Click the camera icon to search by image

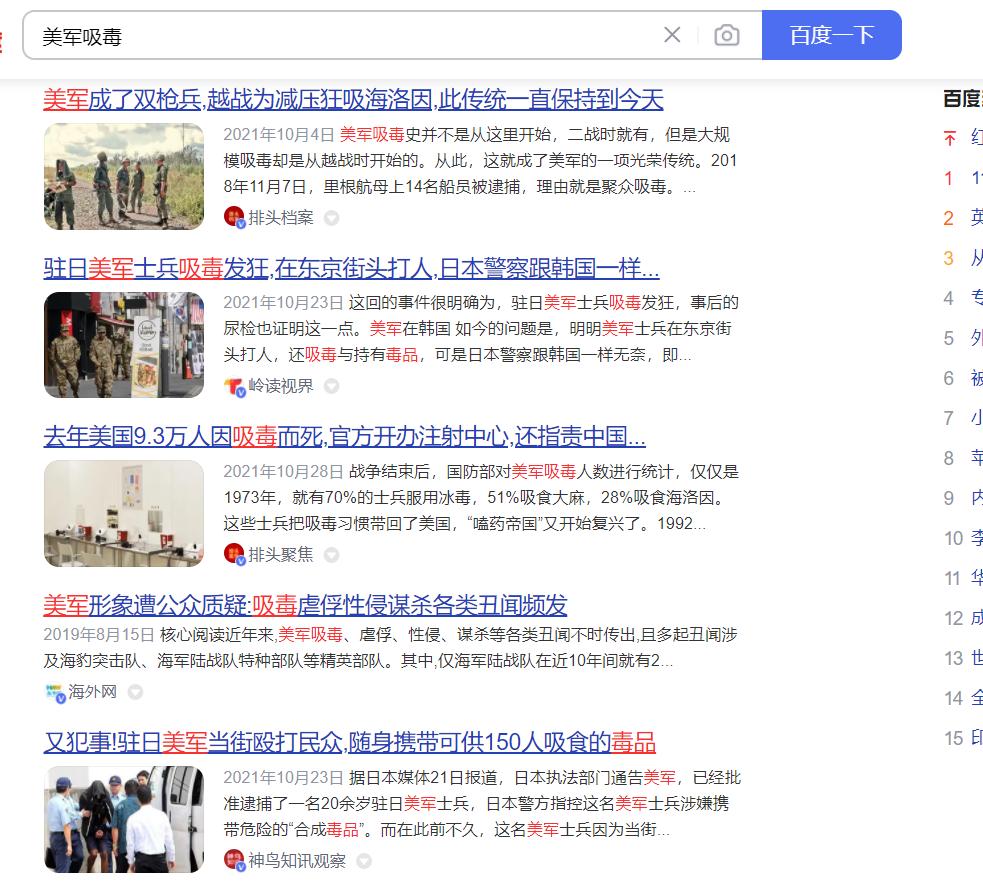tap(727, 34)
